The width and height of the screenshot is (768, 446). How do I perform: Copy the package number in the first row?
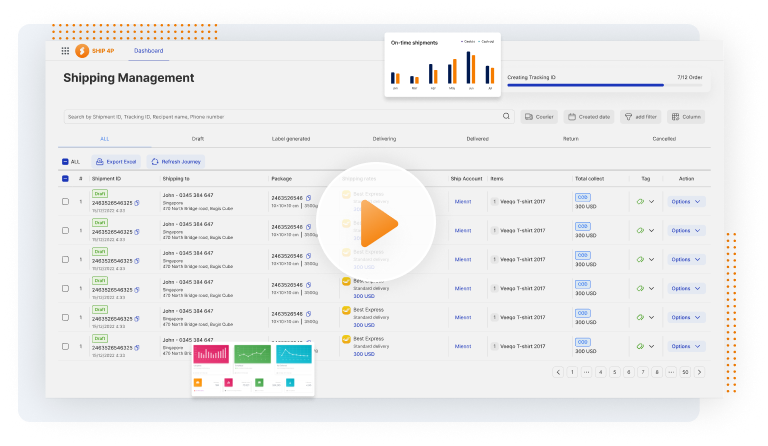tap(309, 198)
